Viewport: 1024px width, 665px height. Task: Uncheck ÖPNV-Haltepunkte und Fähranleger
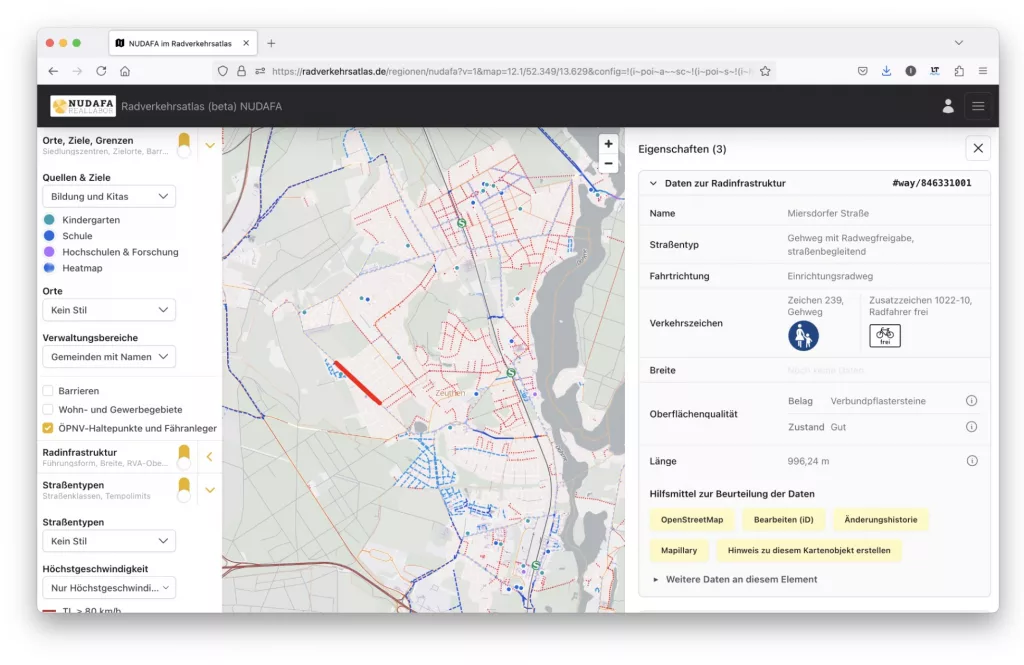click(47, 428)
